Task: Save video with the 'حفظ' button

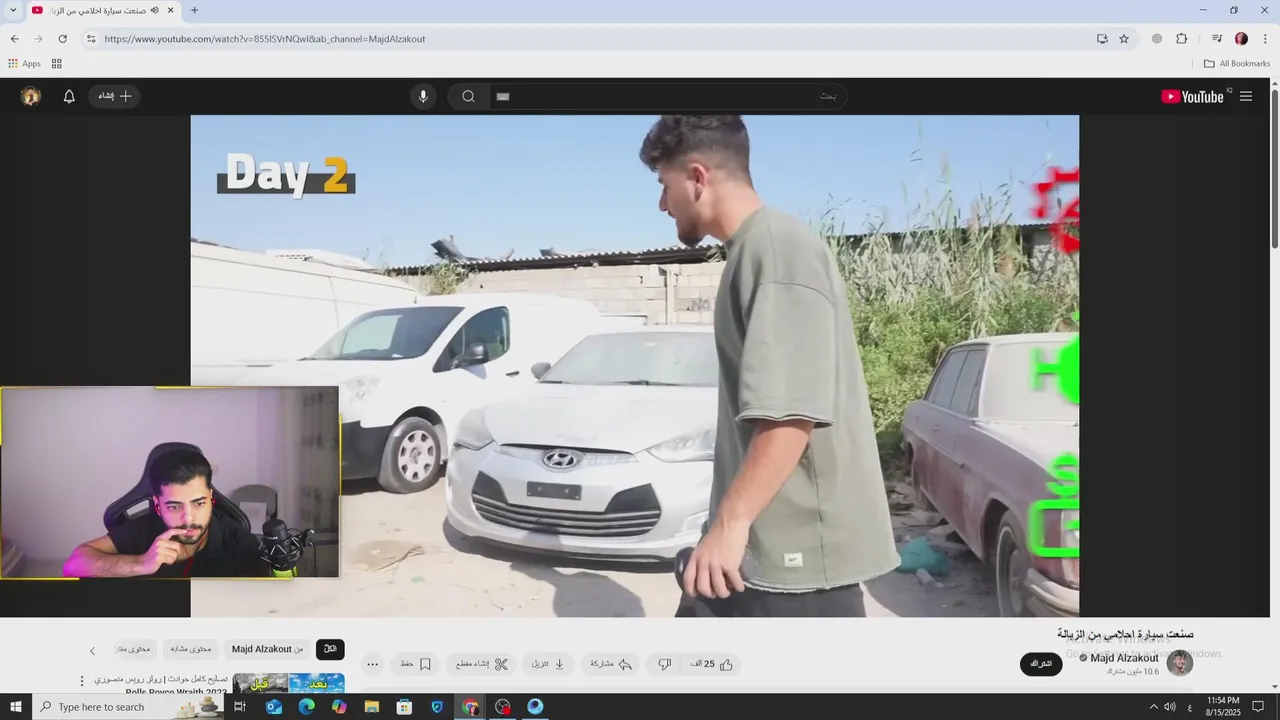Action: [415, 664]
